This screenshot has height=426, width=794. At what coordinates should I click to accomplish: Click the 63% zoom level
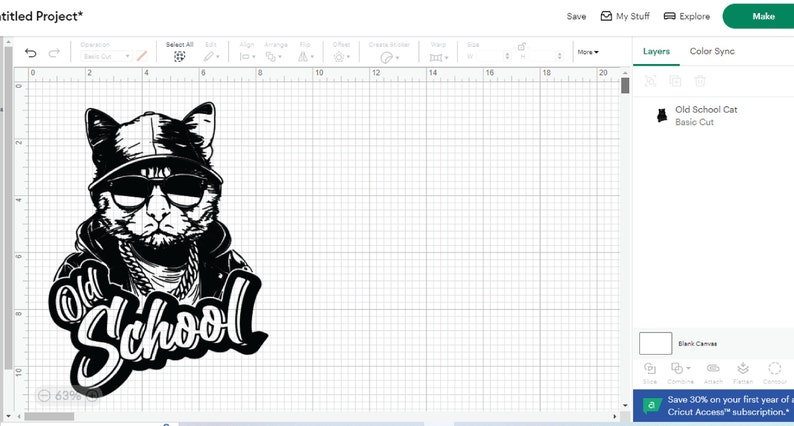point(68,396)
